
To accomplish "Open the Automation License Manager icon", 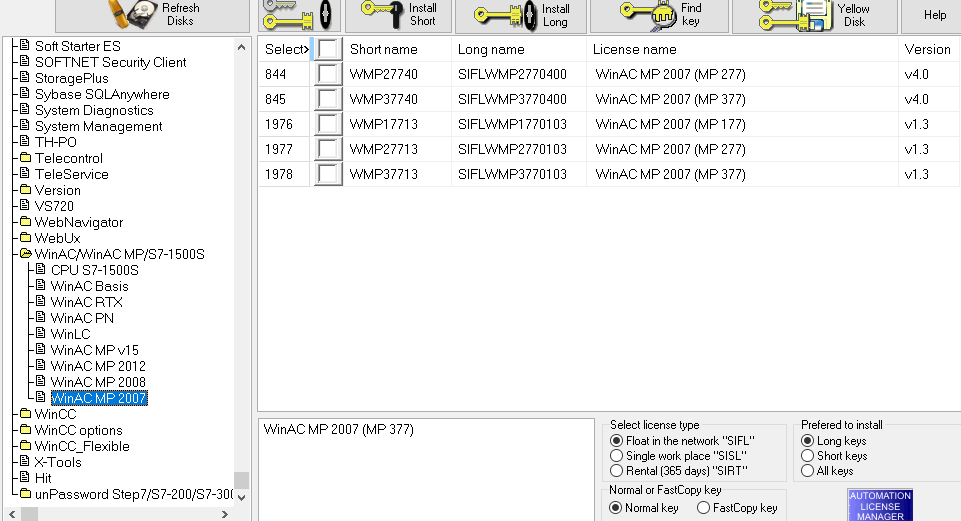I will (x=880, y=505).
